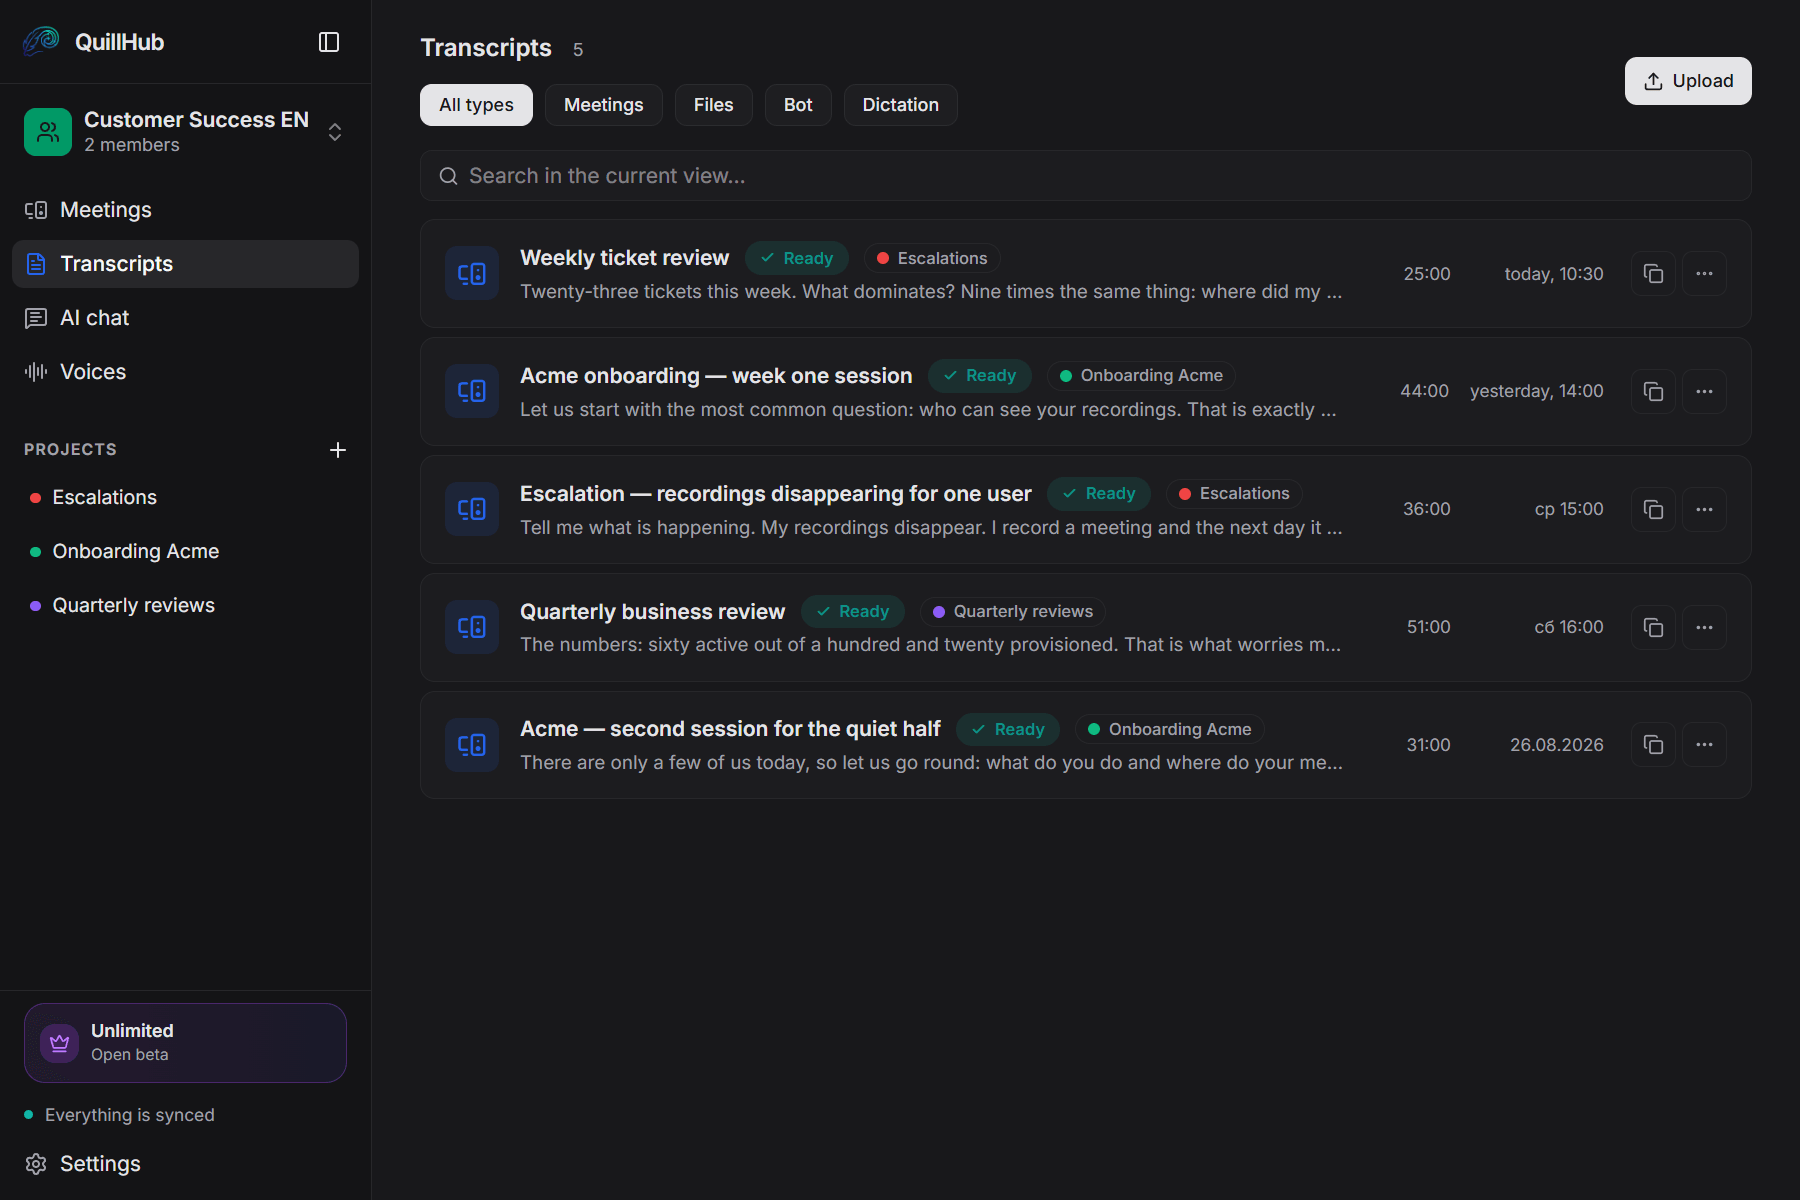The height and width of the screenshot is (1200, 1800).
Task: Click meeting icon of Acme second session
Action: tap(472, 745)
